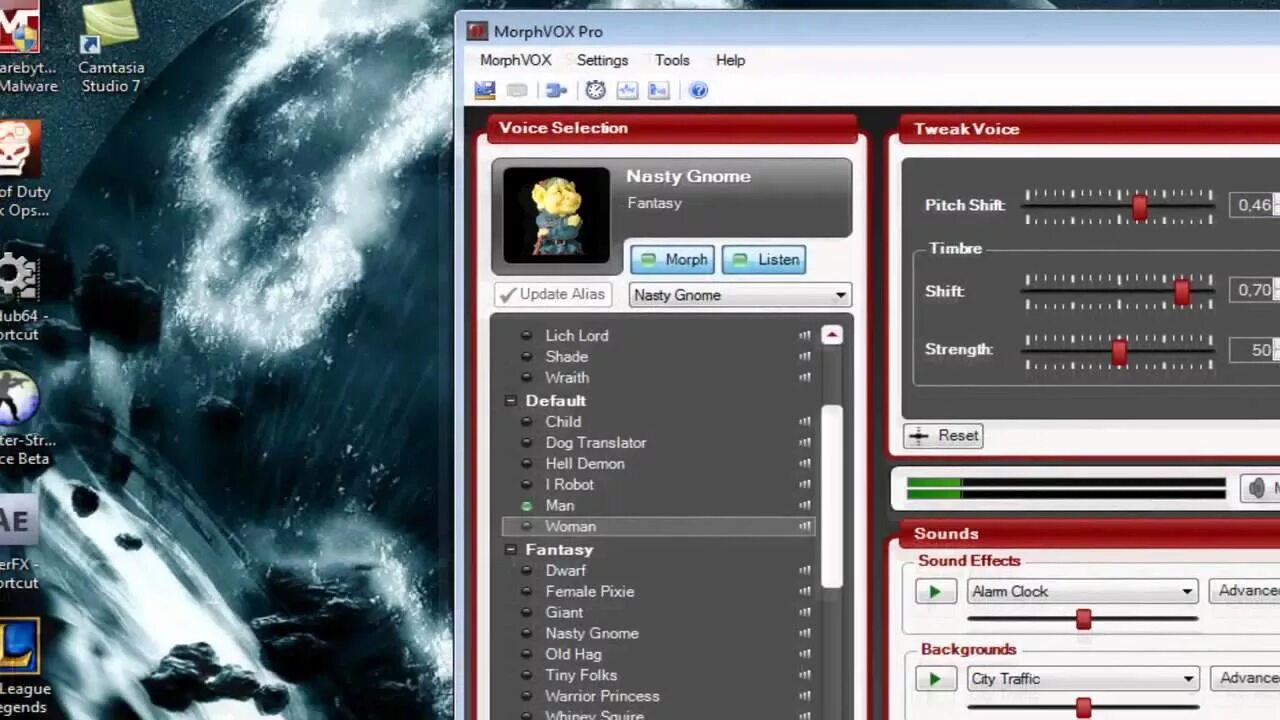This screenshot has height=720, width=1280.
Task: Click the MorphVOX Pro title bar app icon
Action: [477, 31]
